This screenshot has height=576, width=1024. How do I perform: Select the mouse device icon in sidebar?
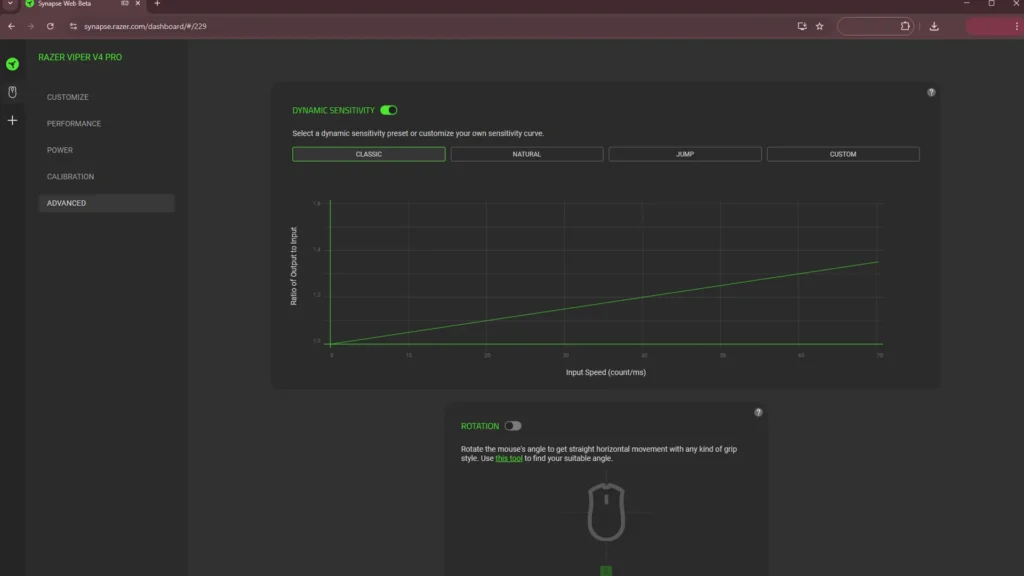[12, 92]
